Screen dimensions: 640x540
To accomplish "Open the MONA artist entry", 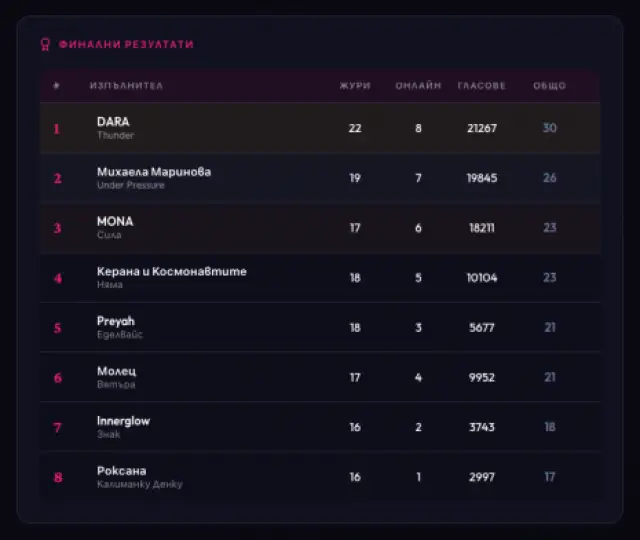I will (x=115, y=221).
